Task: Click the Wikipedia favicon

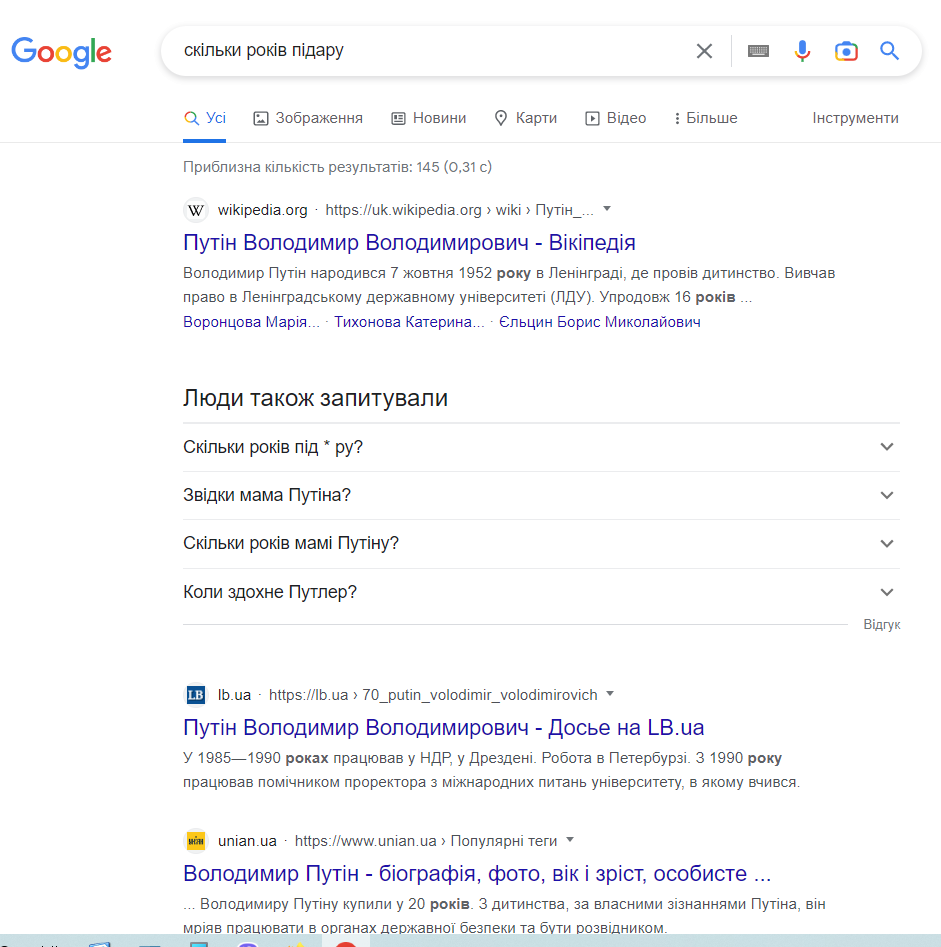Action: pos(196,210)
